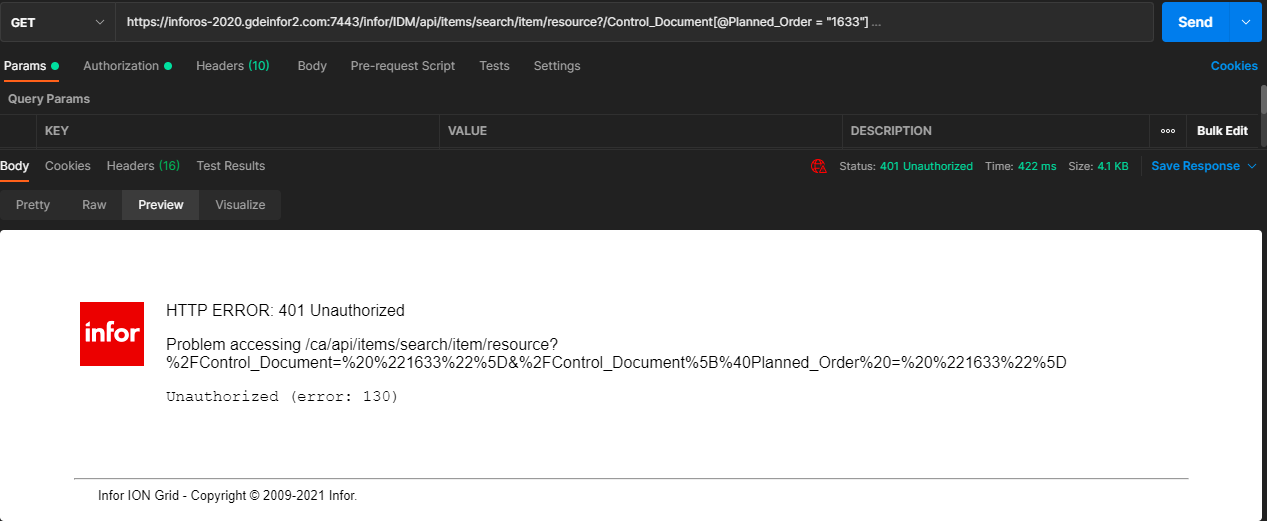Click the request URL field
The image size is (1267, 521).
[x=634, y=22]
